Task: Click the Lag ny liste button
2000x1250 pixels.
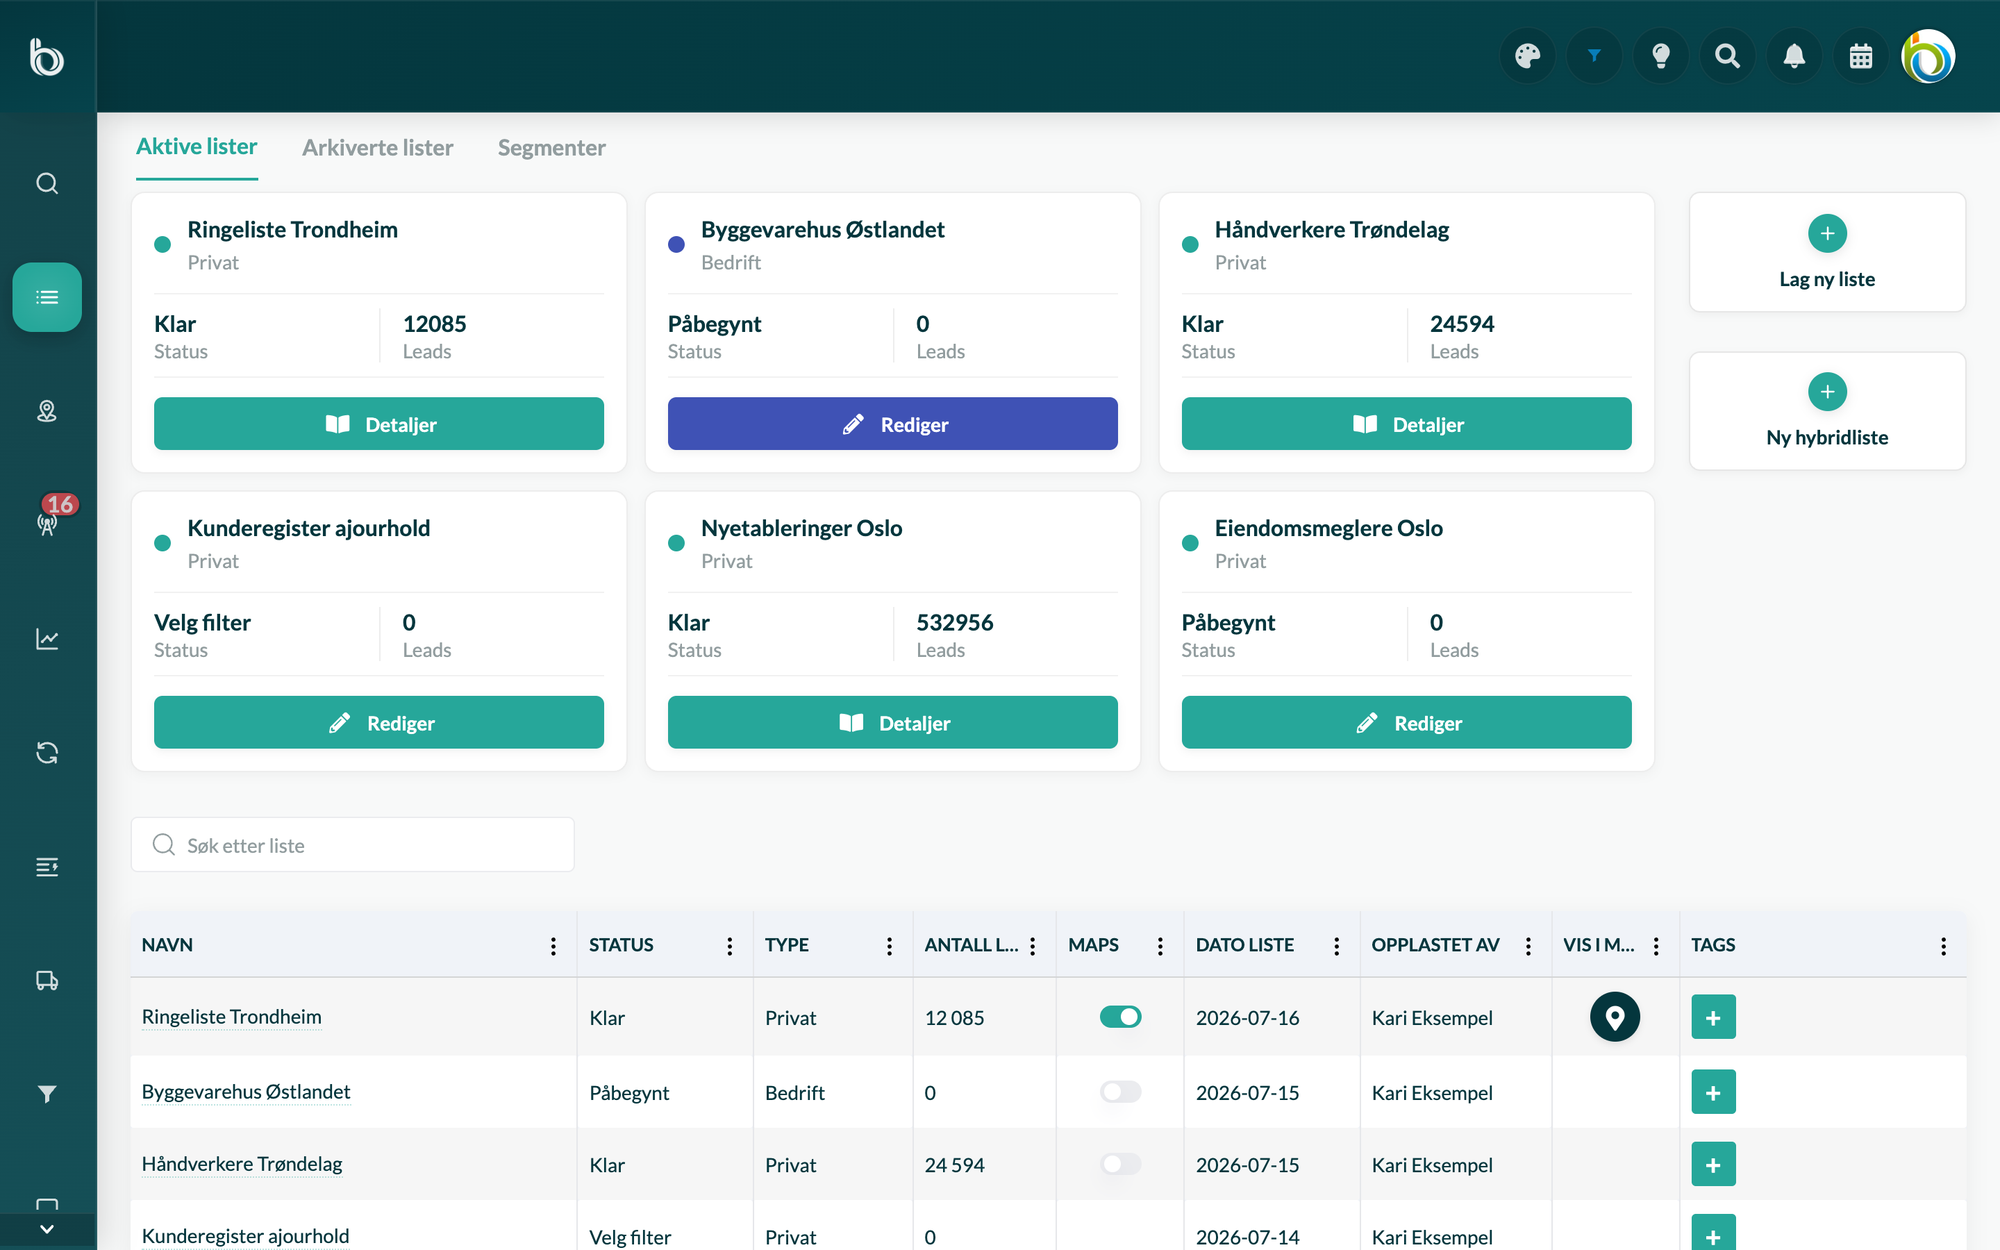Action: click(x=1827, y=252)
